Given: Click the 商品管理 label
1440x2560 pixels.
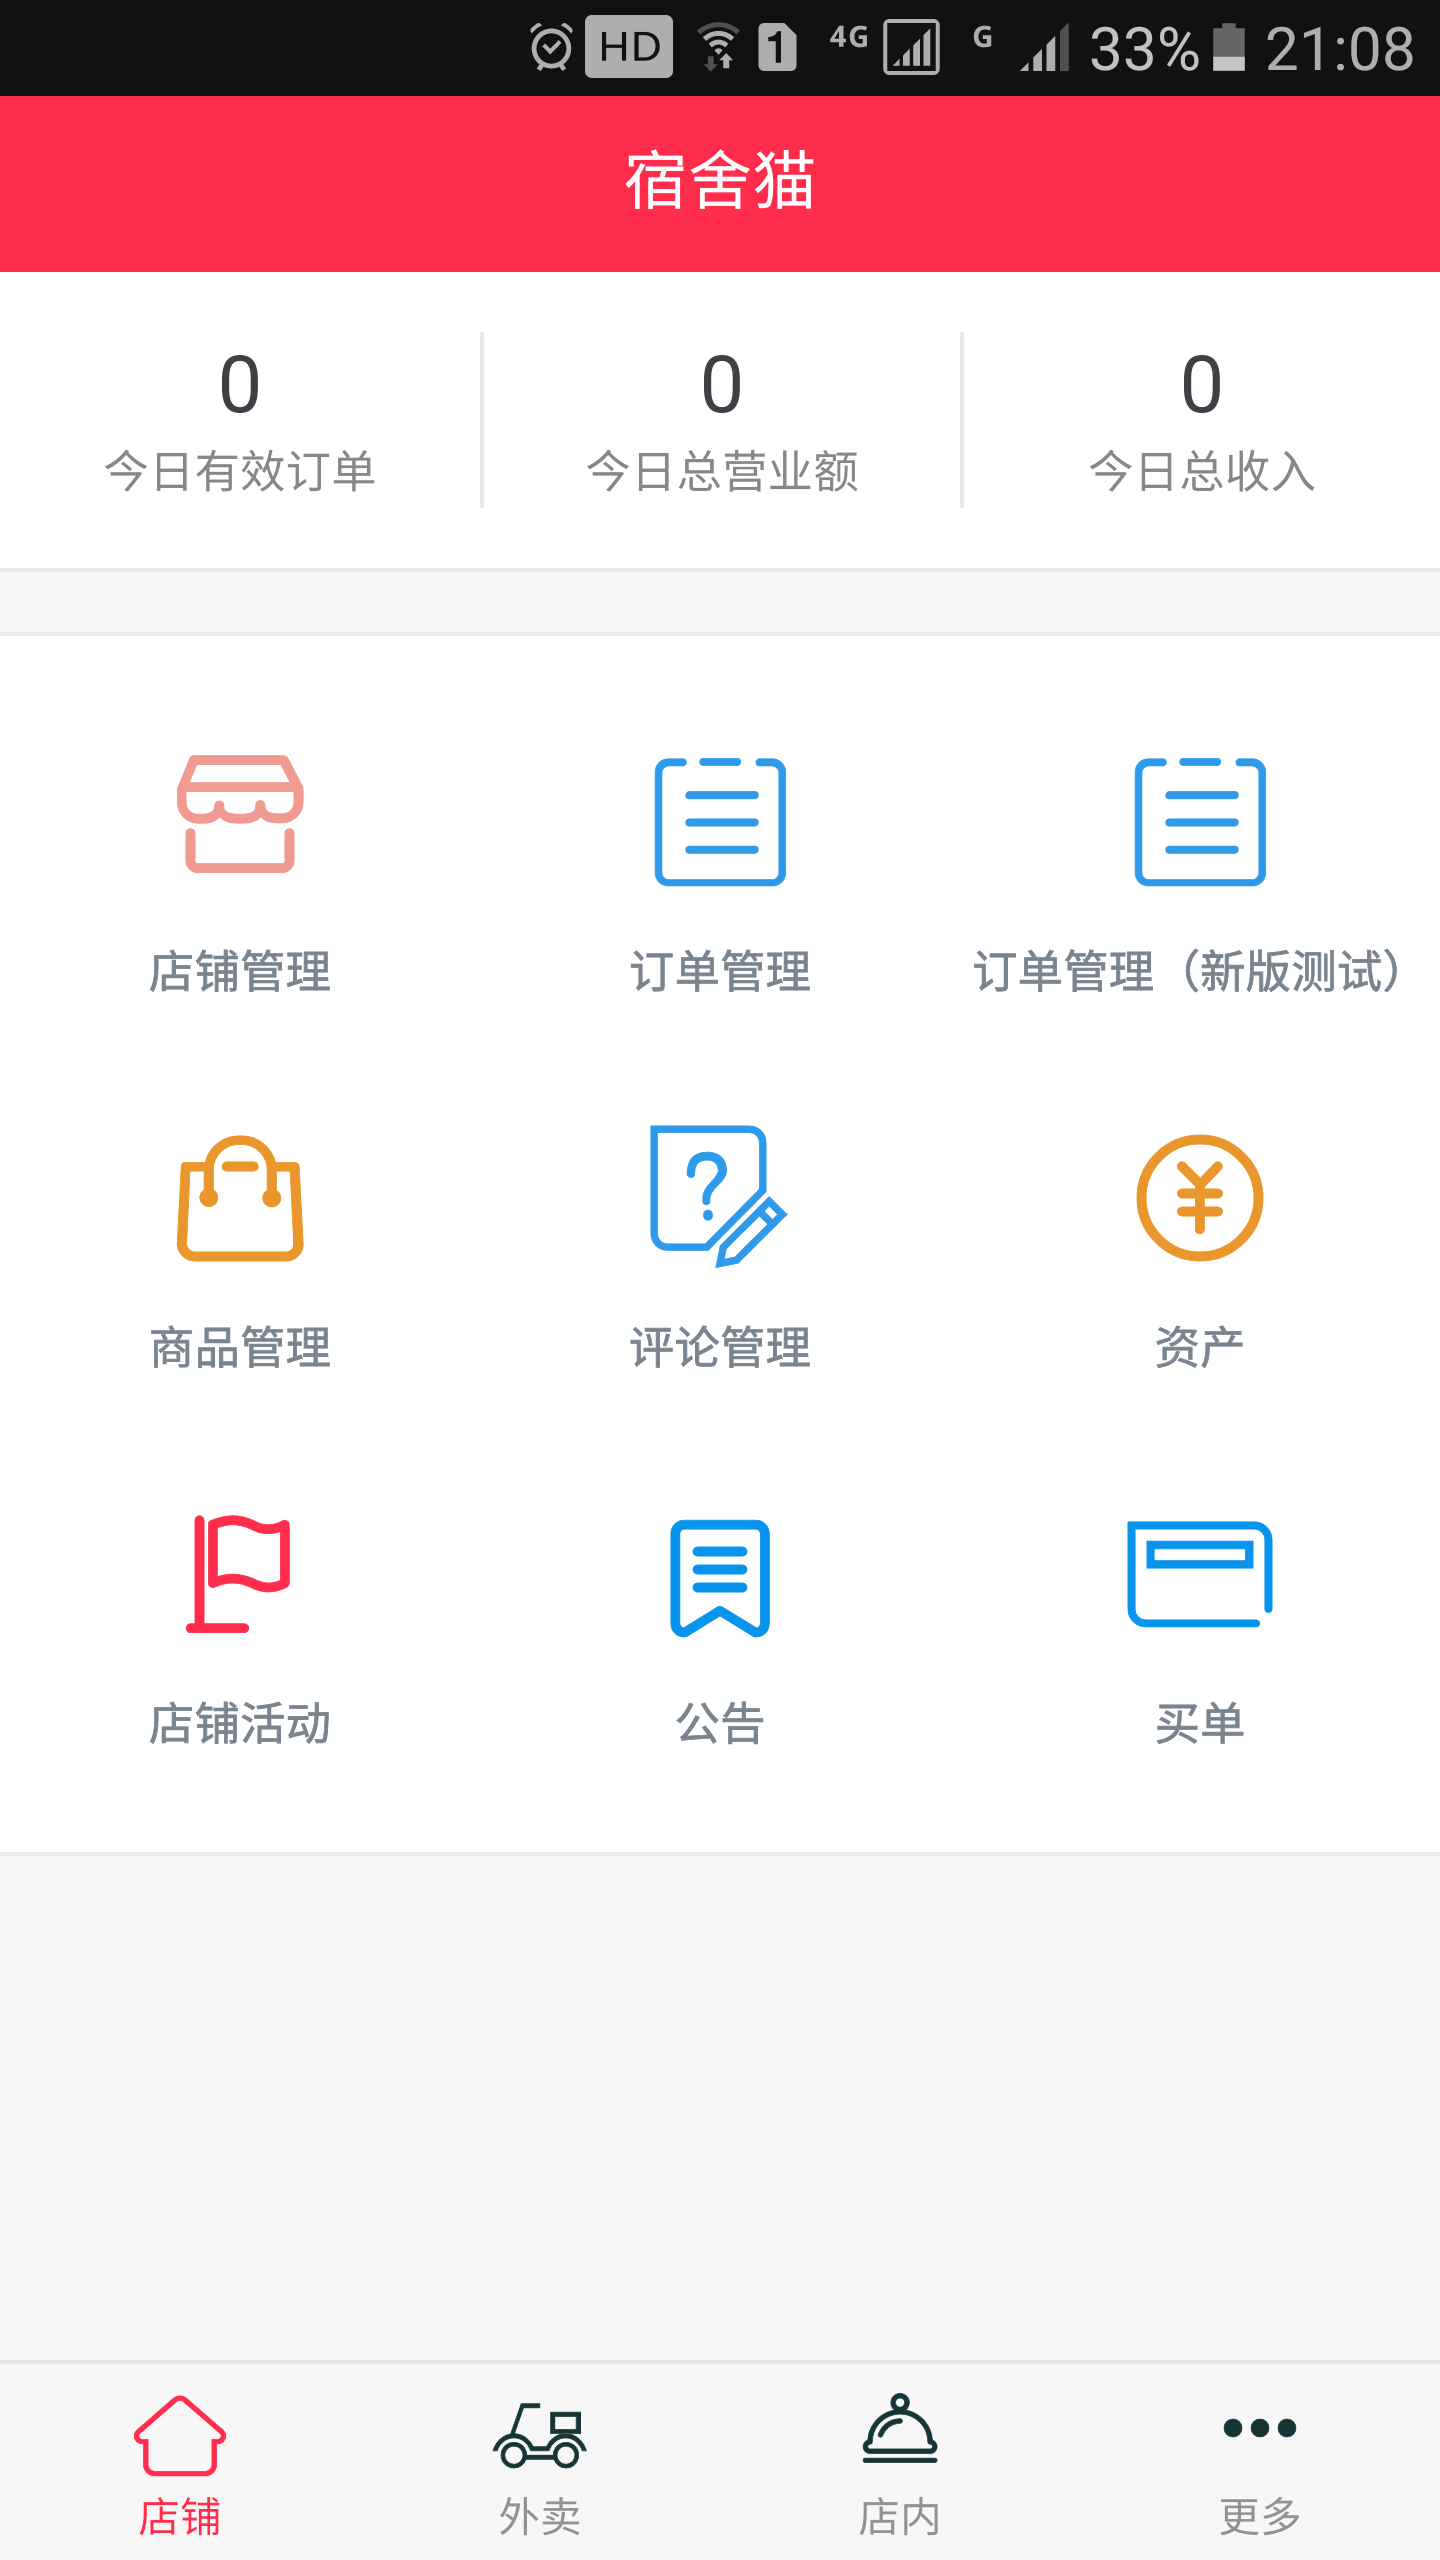Looking at the screenshot, I should coord(240,1348).
